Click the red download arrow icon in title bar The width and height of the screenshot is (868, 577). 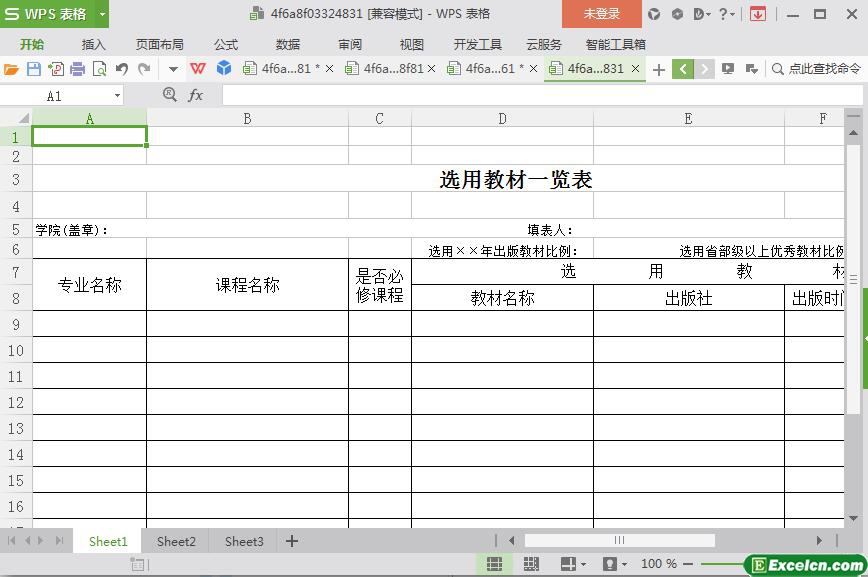[x=758, y=14]
